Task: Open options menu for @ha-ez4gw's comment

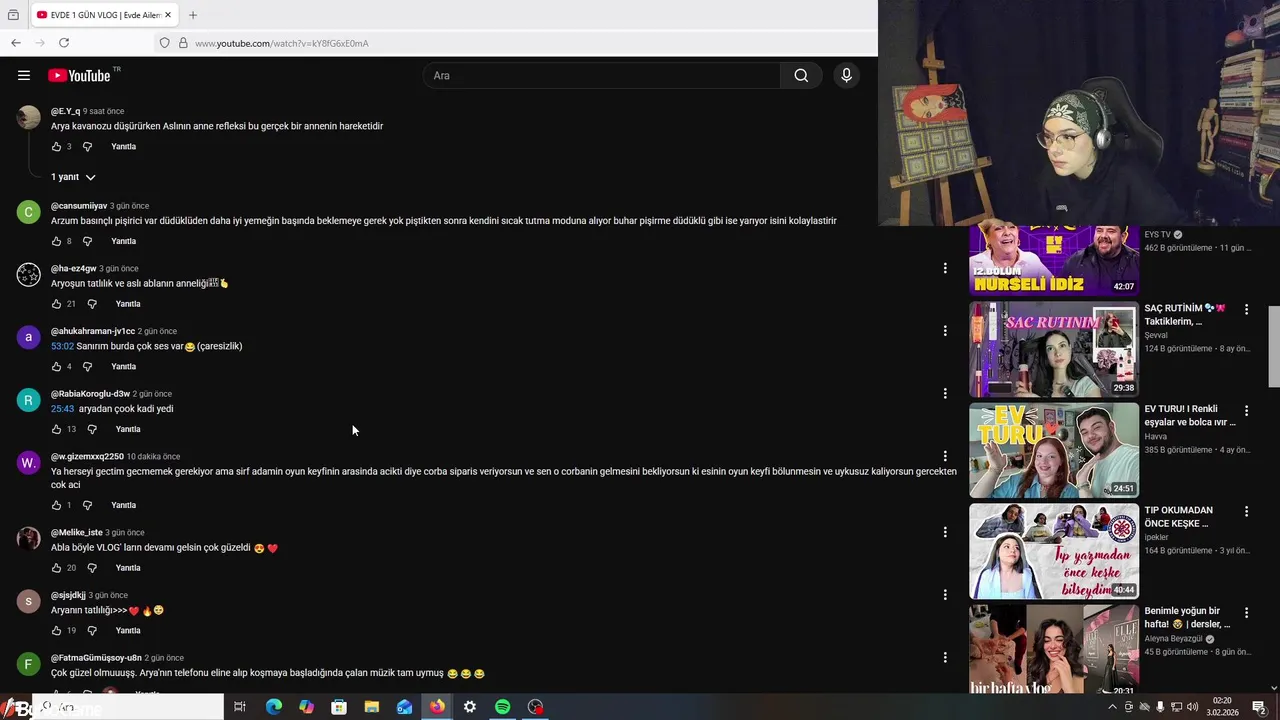Action: click(x=945, y=268)
